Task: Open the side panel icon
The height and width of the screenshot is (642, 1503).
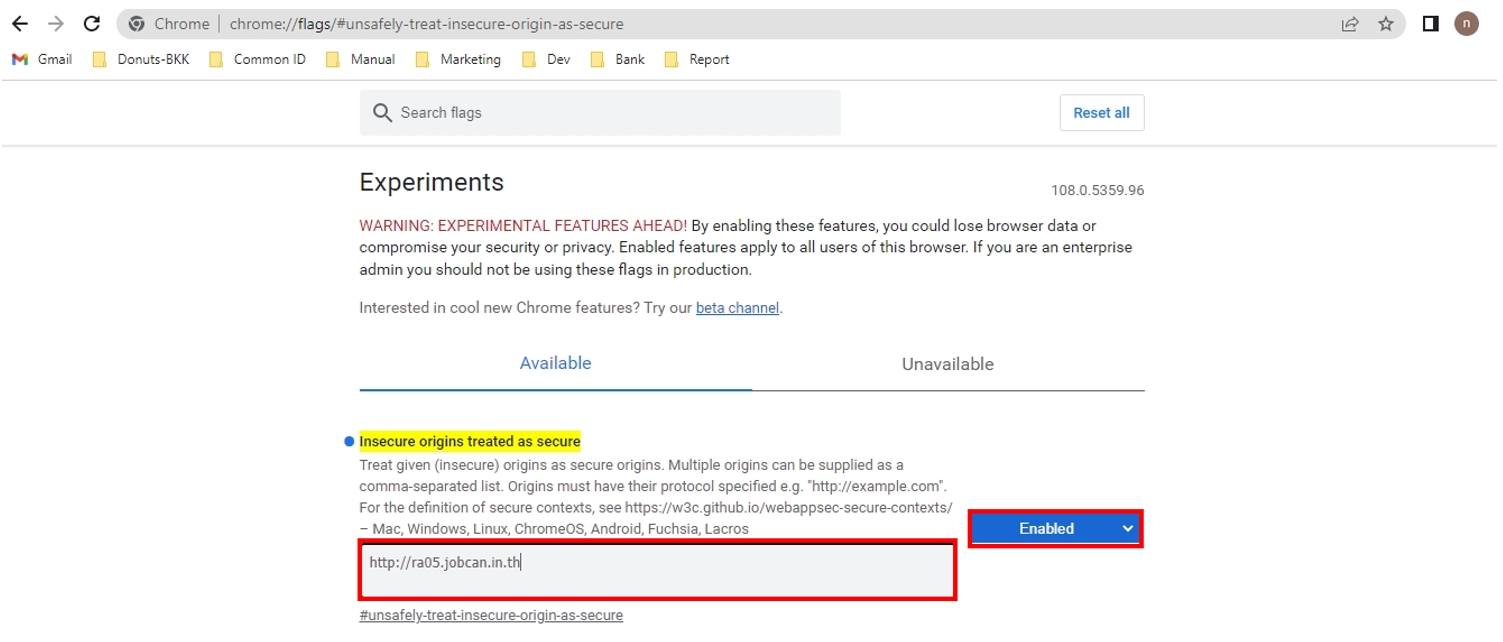Action: click(1430, 24)
